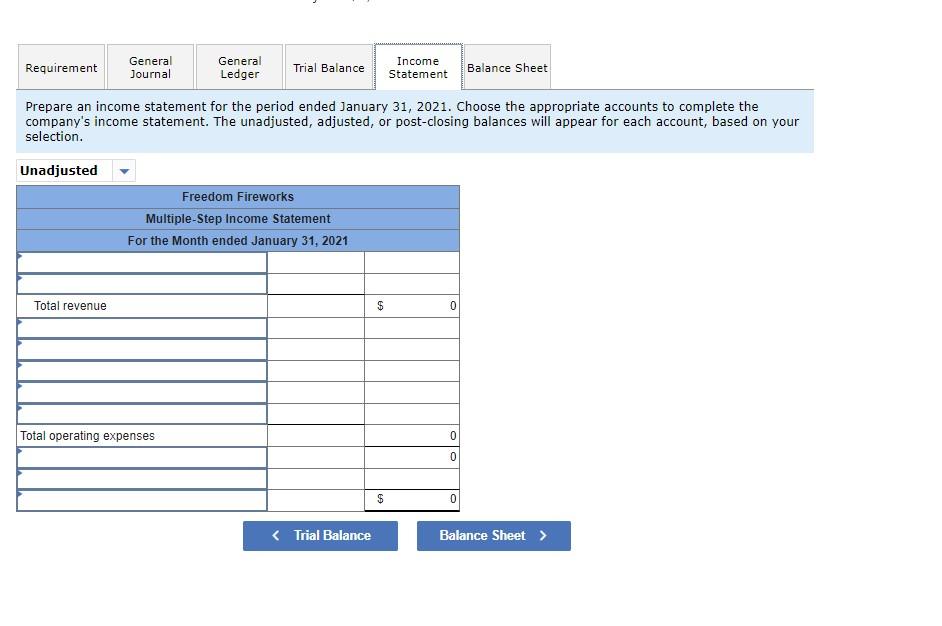The height and width of the screenshot is (626, 942).
Task: Click the Balance Sheet navigation button
Action: [493, 535]
